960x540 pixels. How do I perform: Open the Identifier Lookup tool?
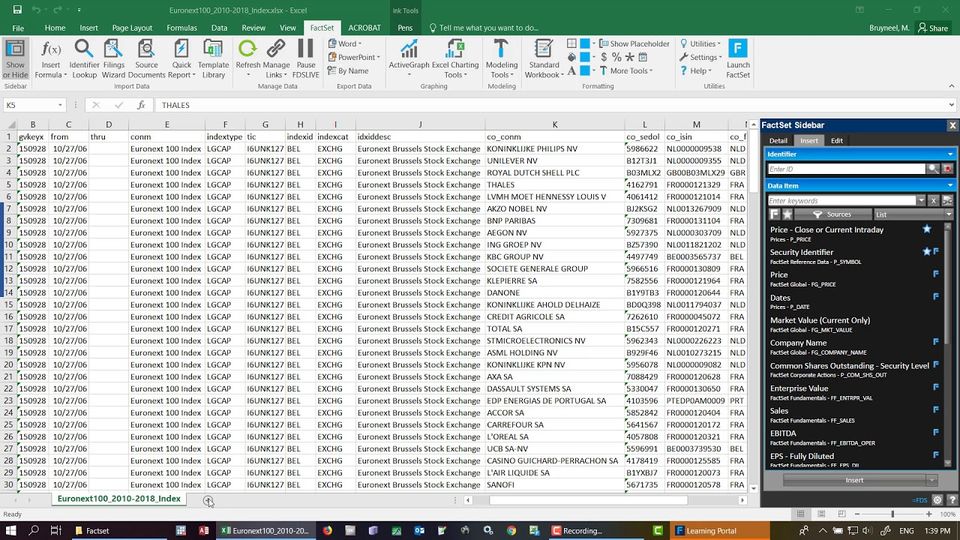[84, 59]
